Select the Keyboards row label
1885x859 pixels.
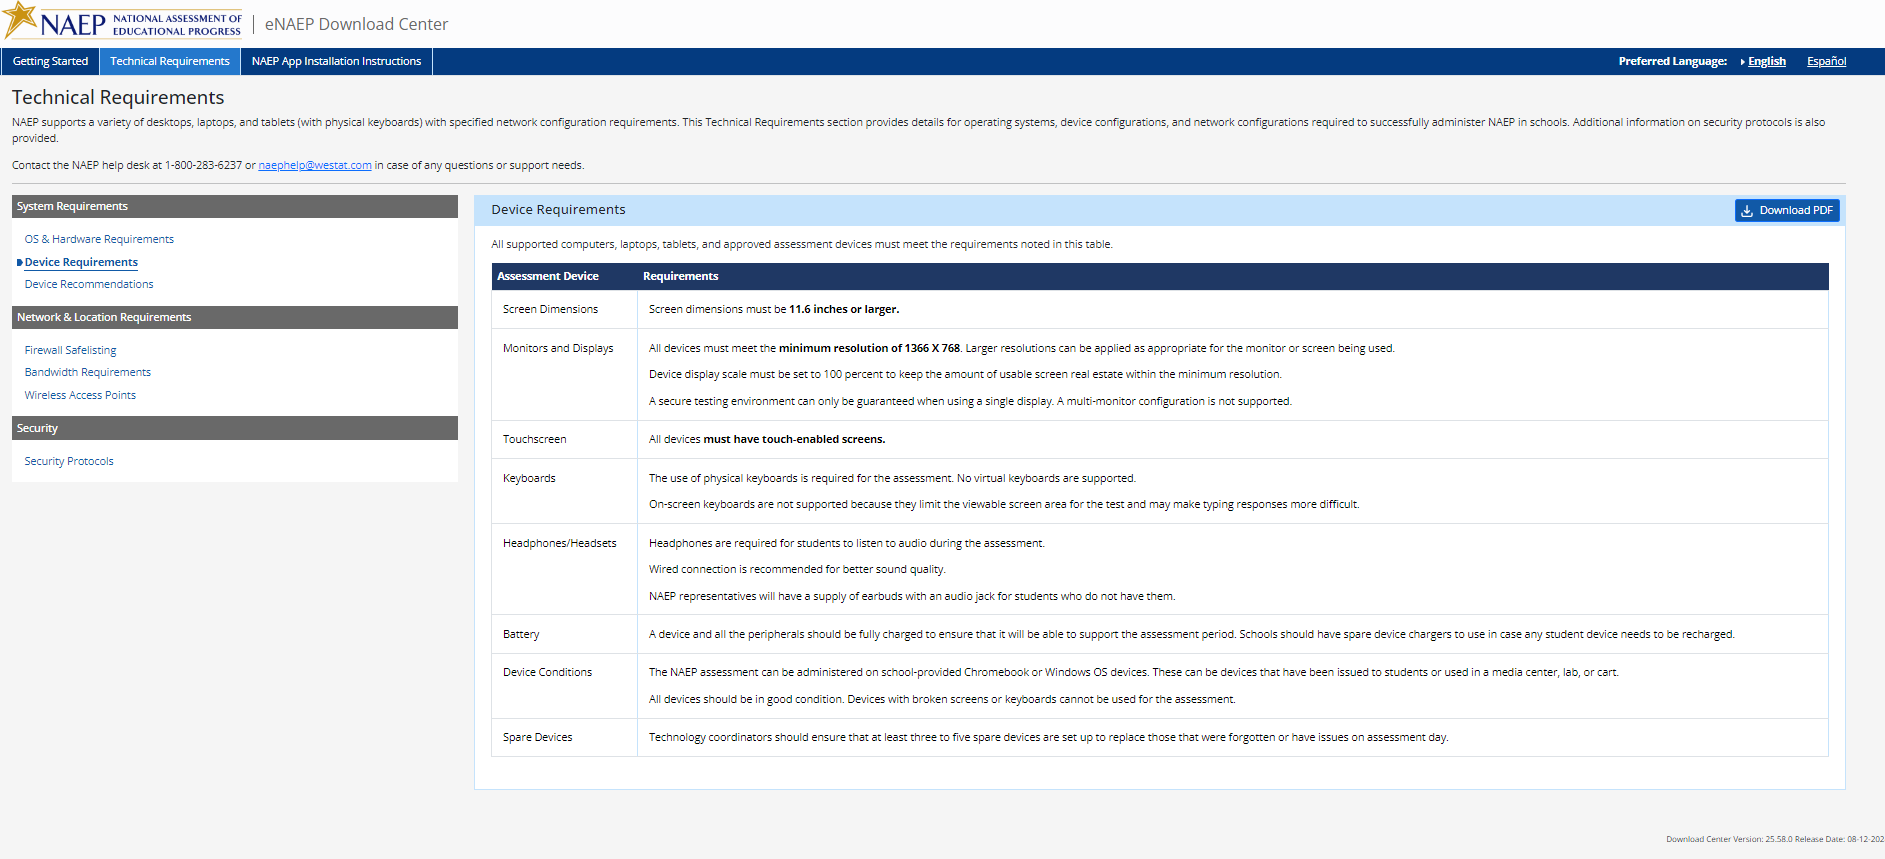(x=529, y=478)
